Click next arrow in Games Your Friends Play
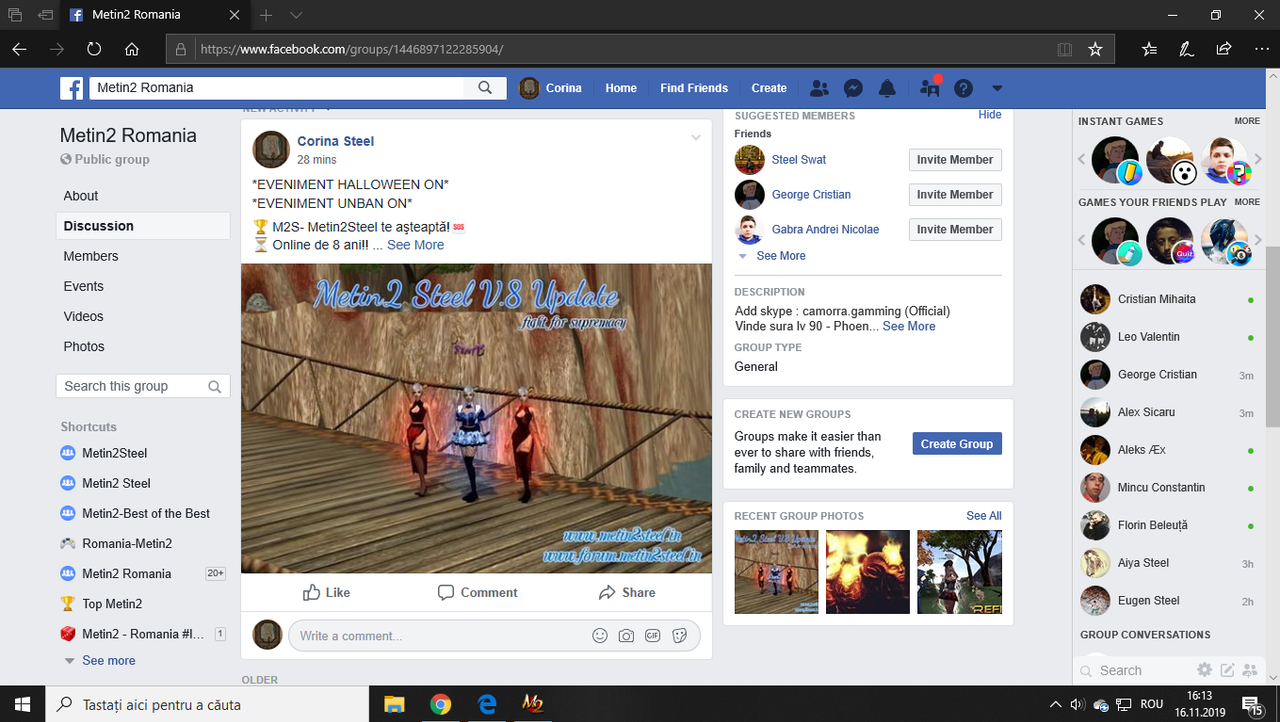Image resolution: width=1280 pixels, height=722 pixels. (x=1258, y=240)
